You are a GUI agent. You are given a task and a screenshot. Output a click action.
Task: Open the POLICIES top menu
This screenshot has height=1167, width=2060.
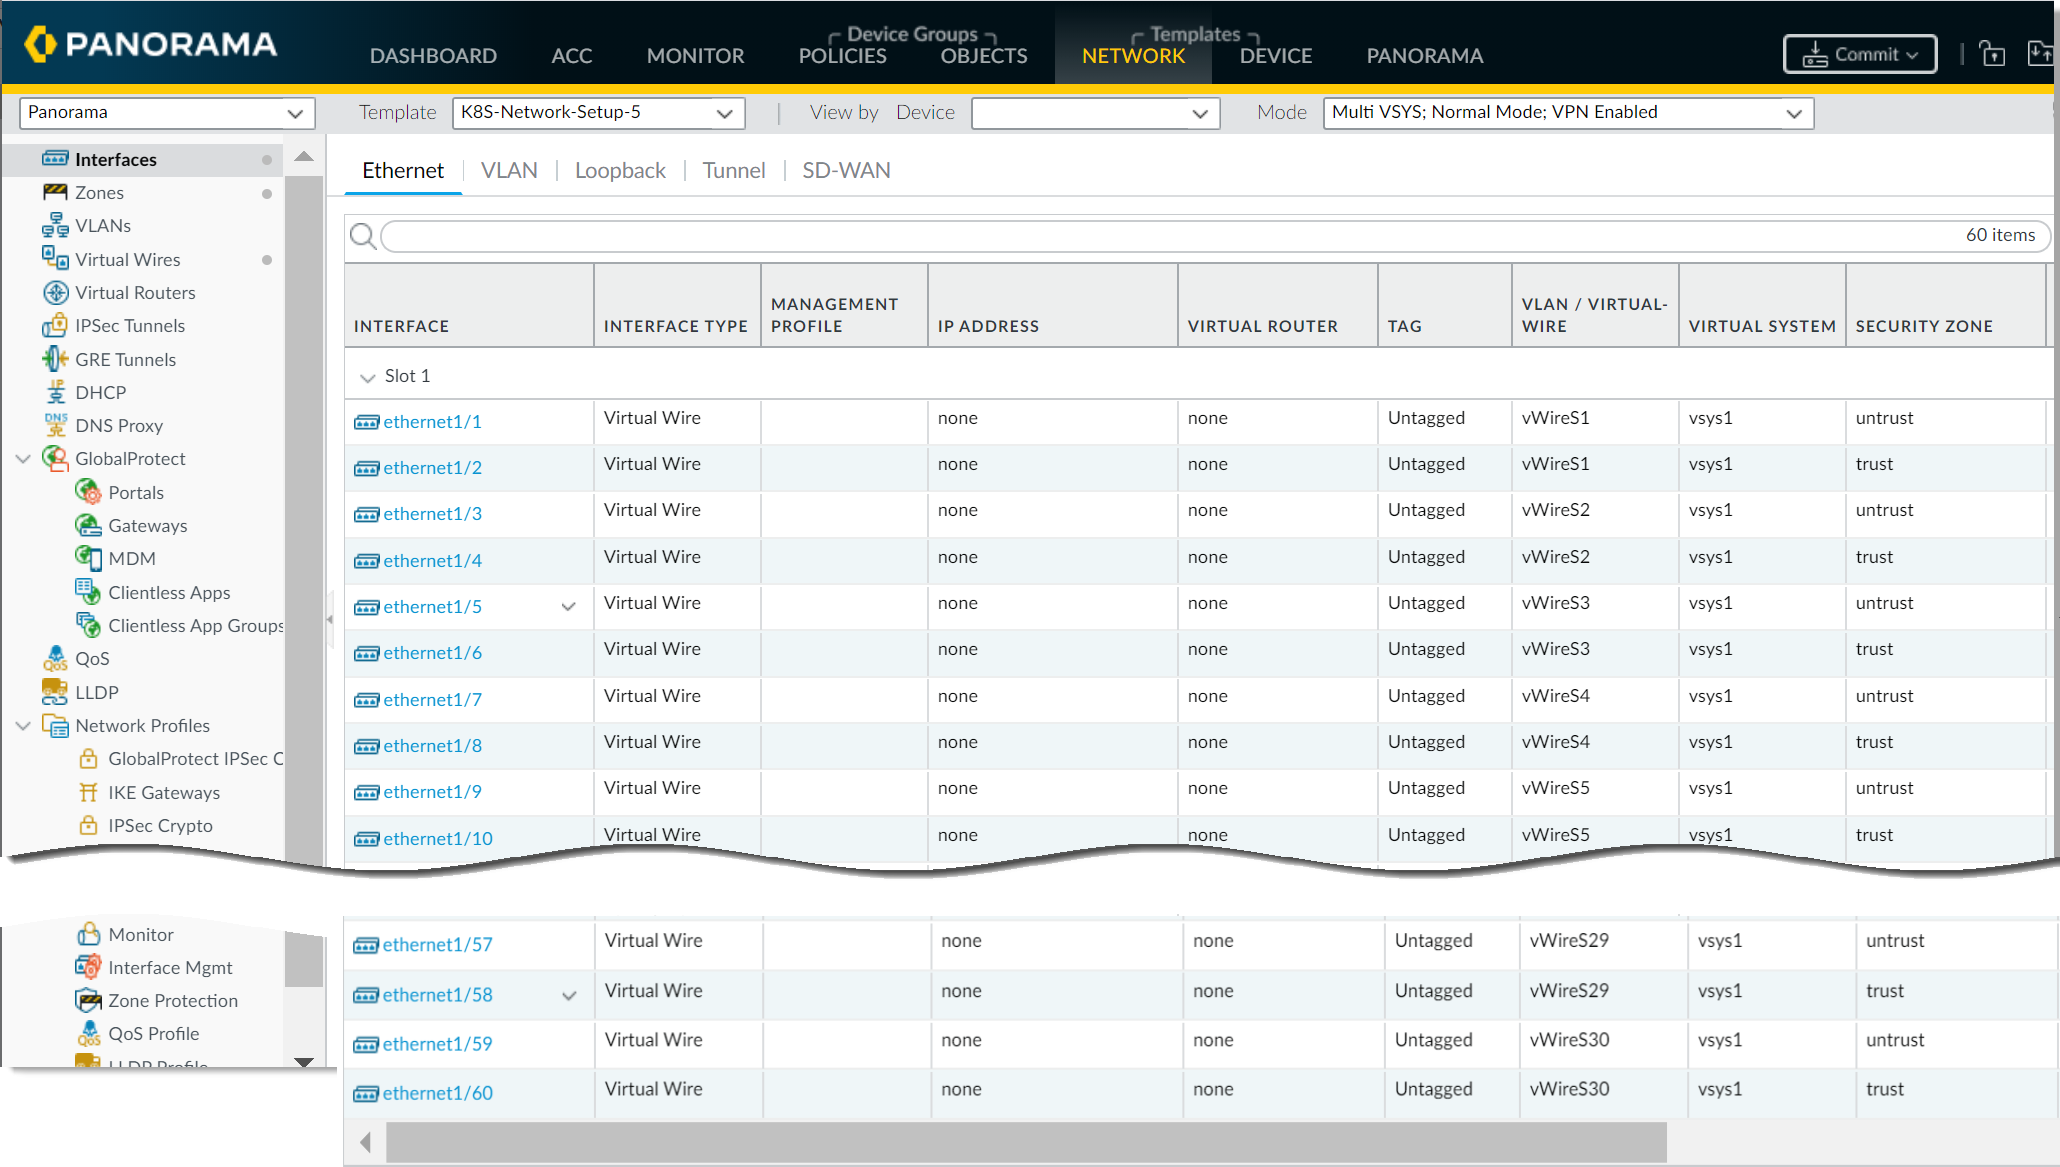coord(842,56)
